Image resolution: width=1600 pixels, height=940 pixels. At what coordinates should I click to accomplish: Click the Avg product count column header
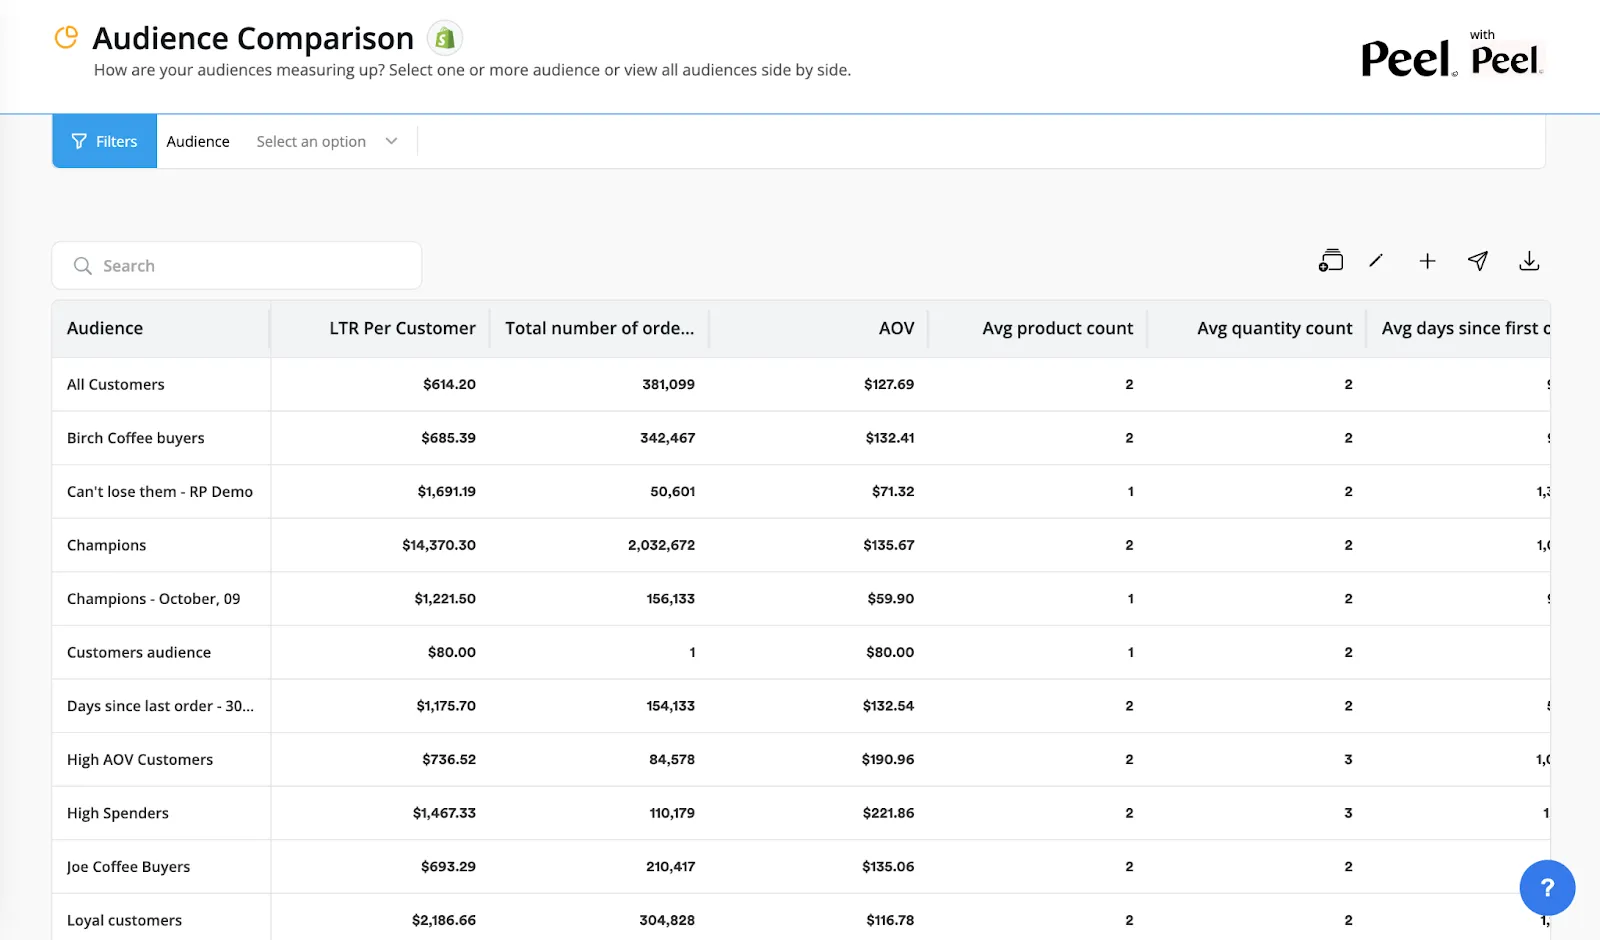pos(1057,328)
